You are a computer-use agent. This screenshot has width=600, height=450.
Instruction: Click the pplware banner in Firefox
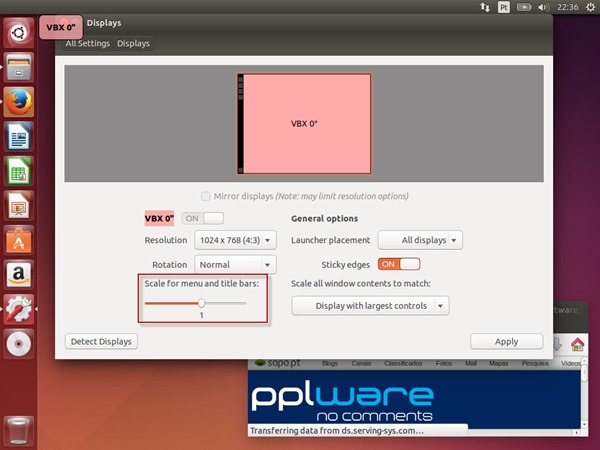point(414,399)
